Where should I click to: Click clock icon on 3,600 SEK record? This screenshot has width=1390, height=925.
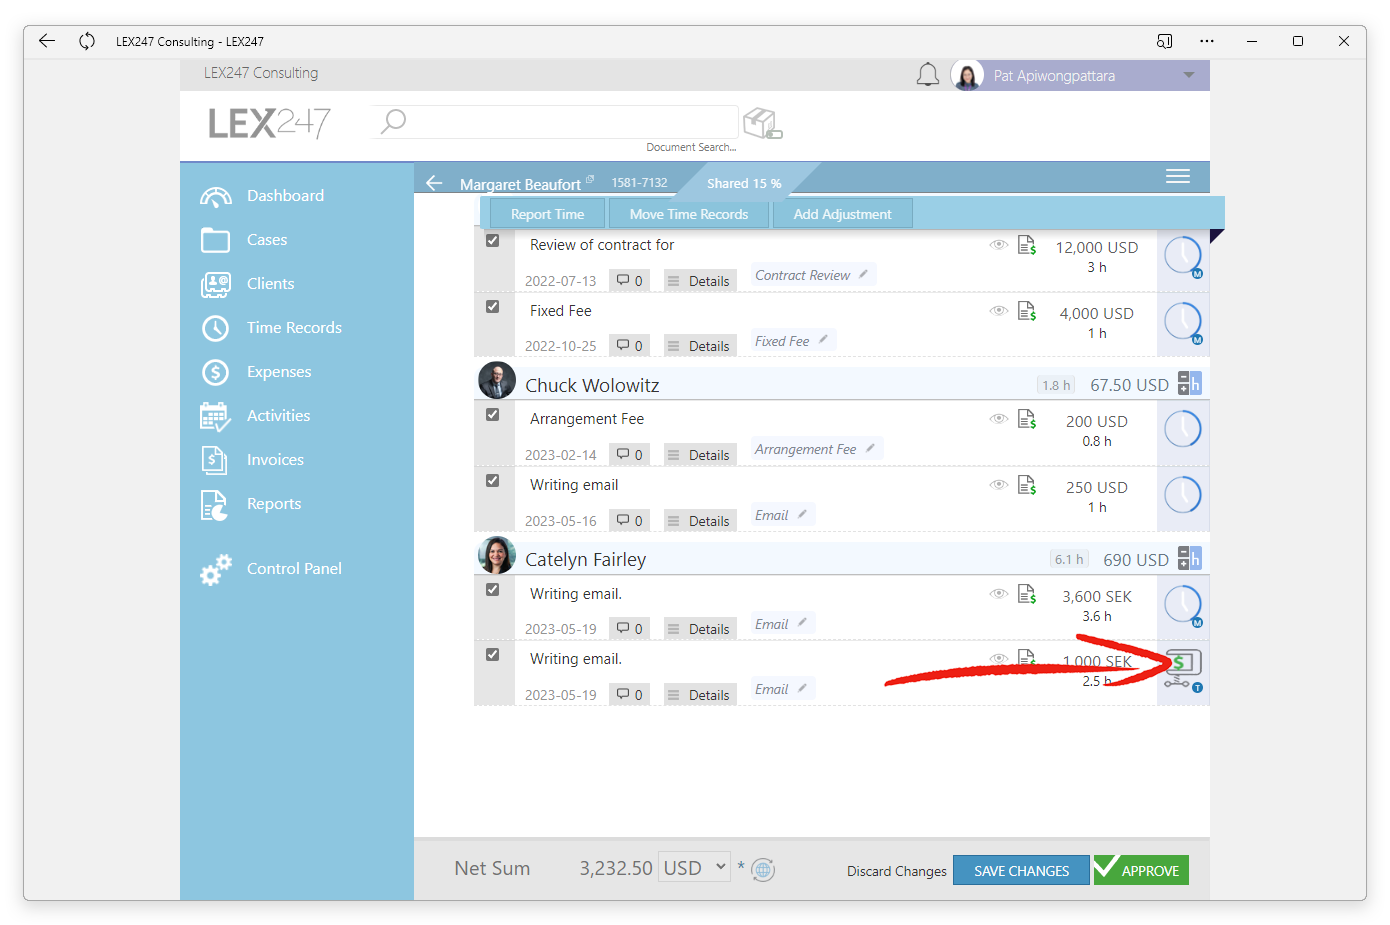[x=1183, y=605]
